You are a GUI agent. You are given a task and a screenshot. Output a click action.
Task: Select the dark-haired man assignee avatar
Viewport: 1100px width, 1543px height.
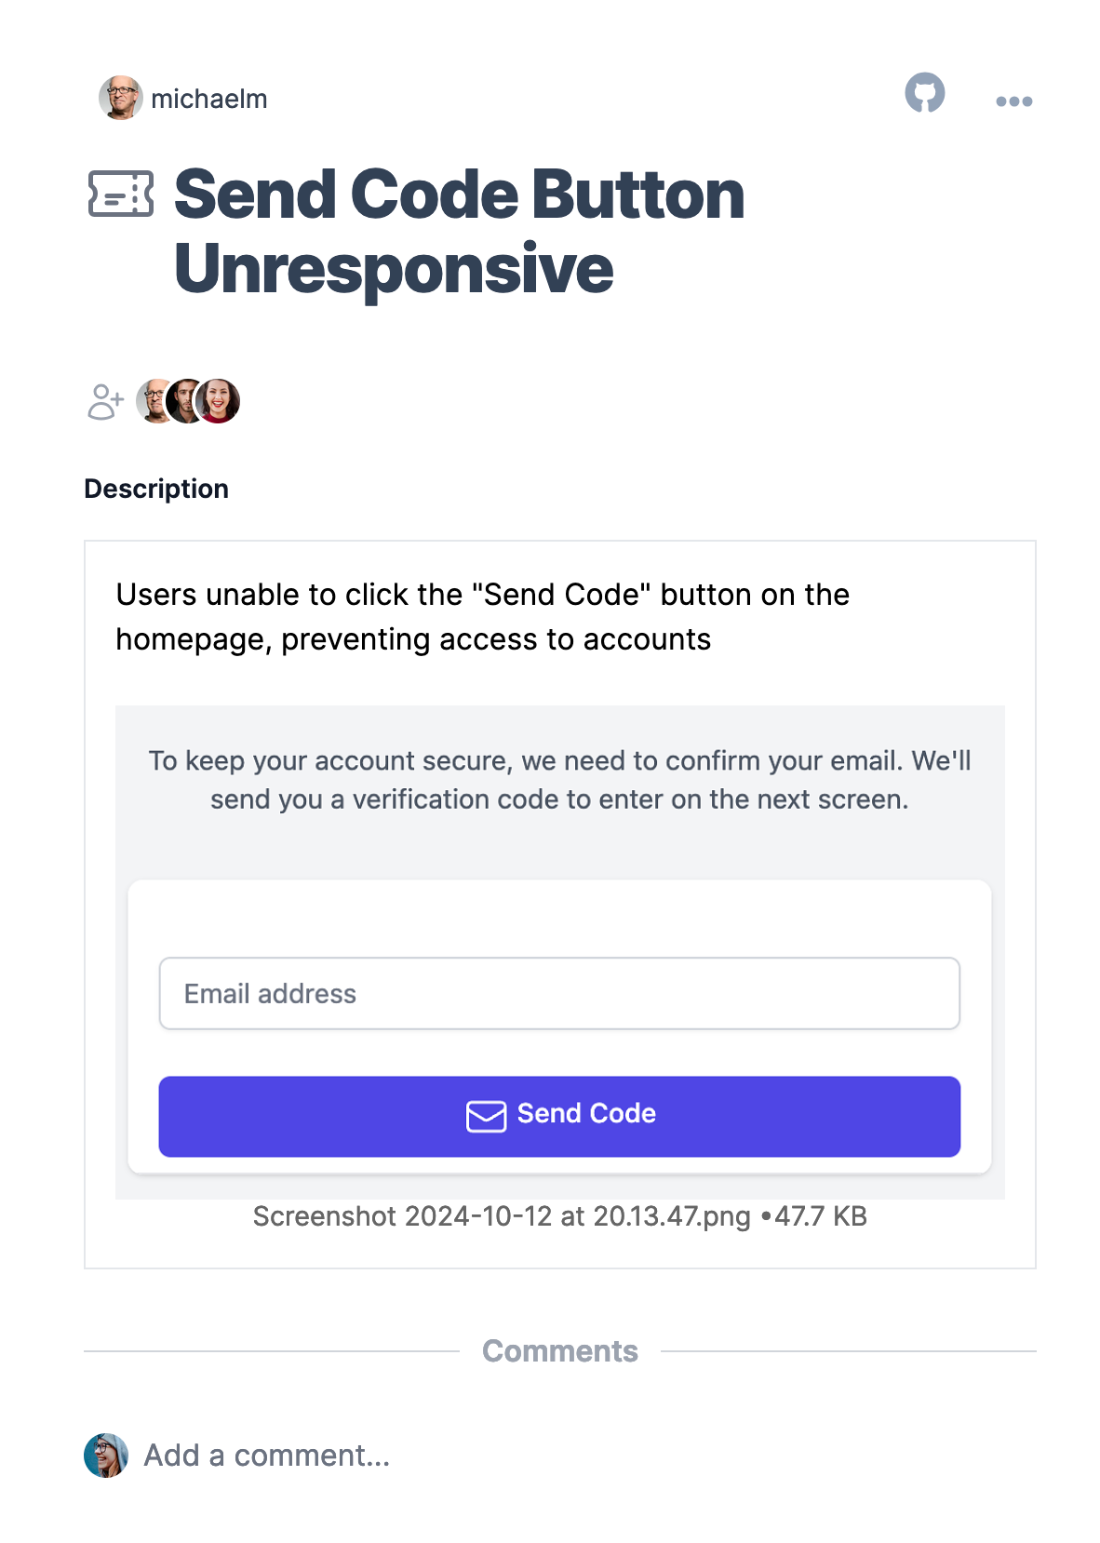[x=186, y=401]
